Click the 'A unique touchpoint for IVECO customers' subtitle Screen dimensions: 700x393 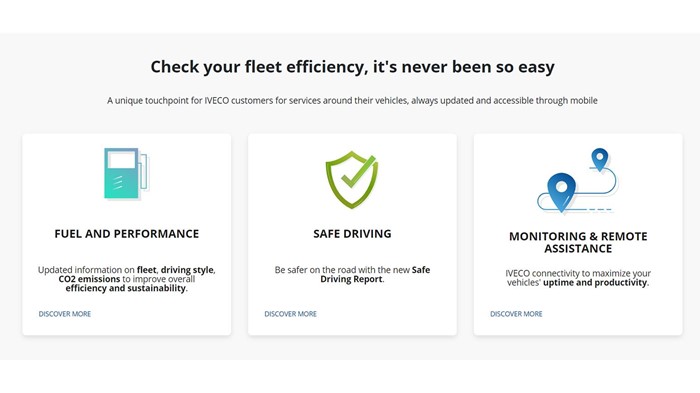pyautogui.click(x=352, y=100)
